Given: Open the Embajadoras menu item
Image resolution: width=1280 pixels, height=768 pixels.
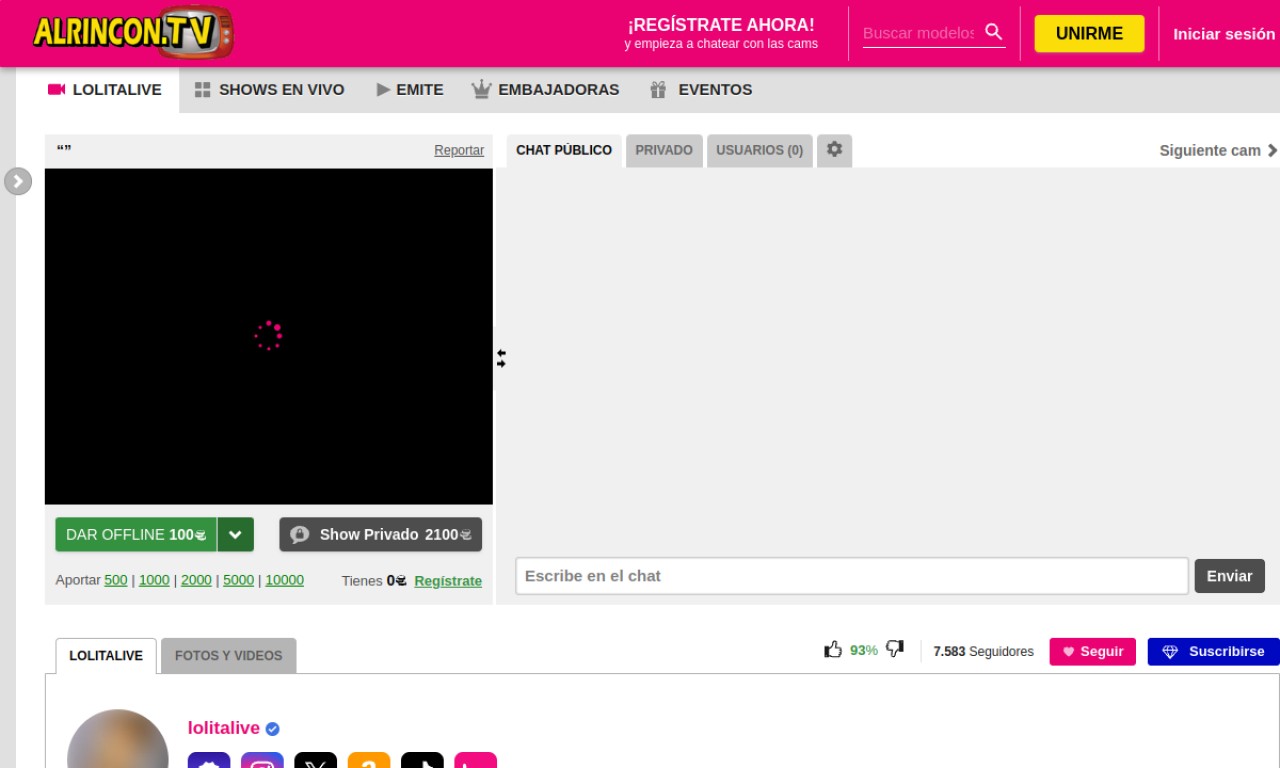Looking at the screenshot, I should tap(545, 90).
